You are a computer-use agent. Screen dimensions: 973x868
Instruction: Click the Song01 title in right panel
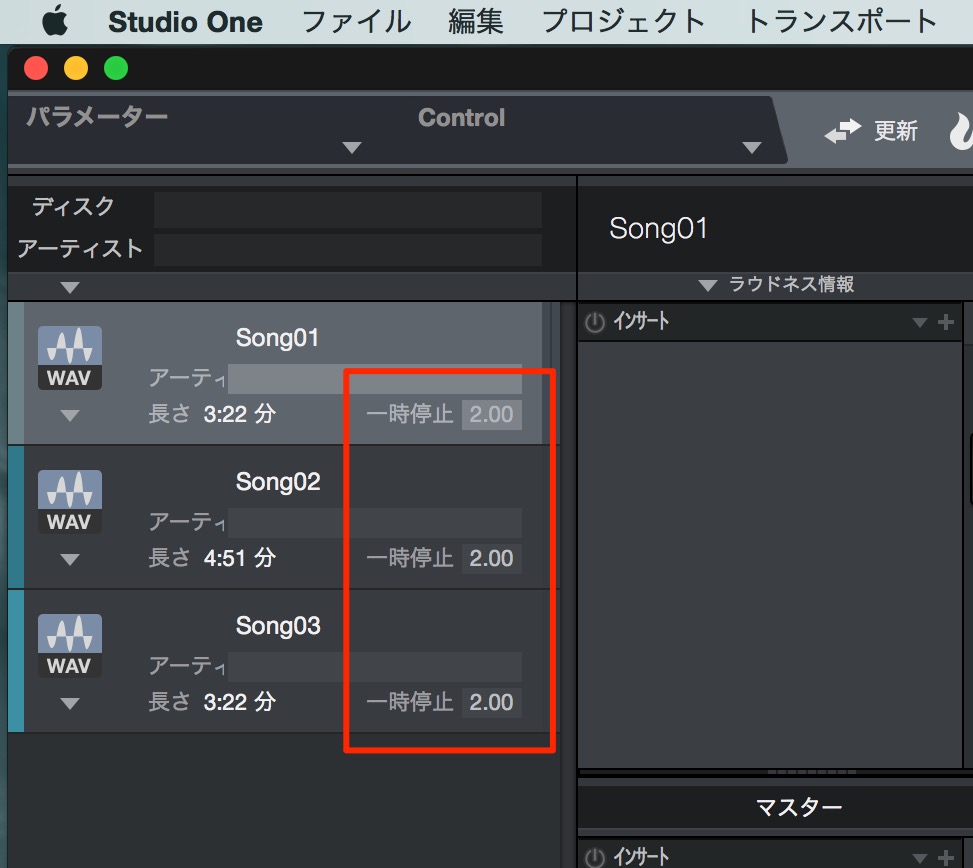[658, 229]
